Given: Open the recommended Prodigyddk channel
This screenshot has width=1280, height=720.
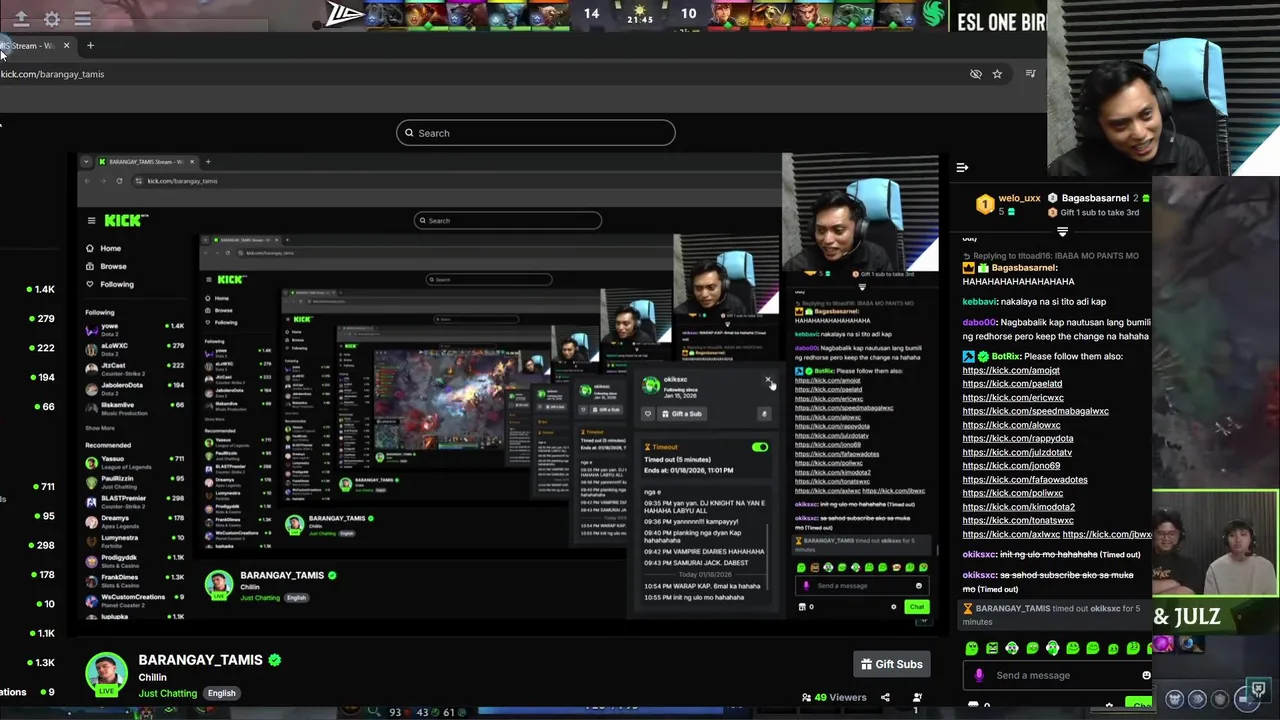Looking at the screenshot, I should (135, 561).
